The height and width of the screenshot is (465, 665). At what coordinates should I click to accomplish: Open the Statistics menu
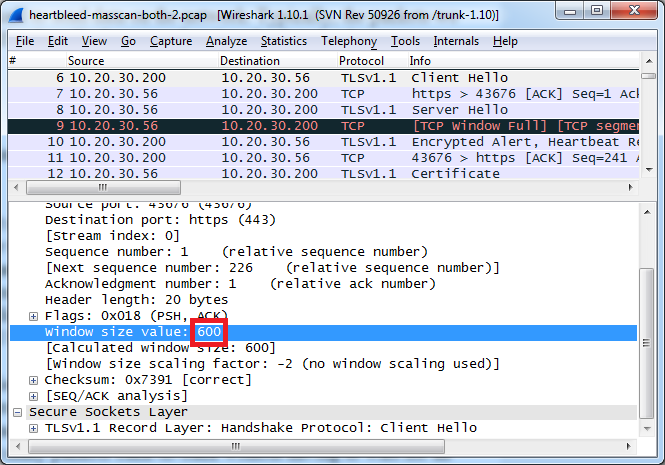point(284,41)
